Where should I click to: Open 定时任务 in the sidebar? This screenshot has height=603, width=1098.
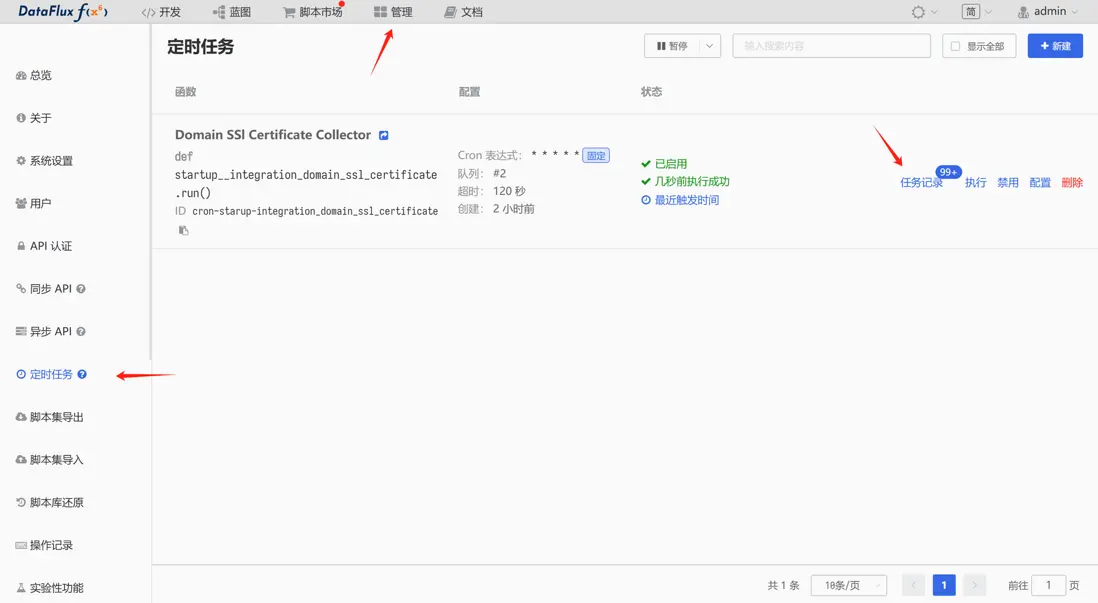(x=45, y=374)
